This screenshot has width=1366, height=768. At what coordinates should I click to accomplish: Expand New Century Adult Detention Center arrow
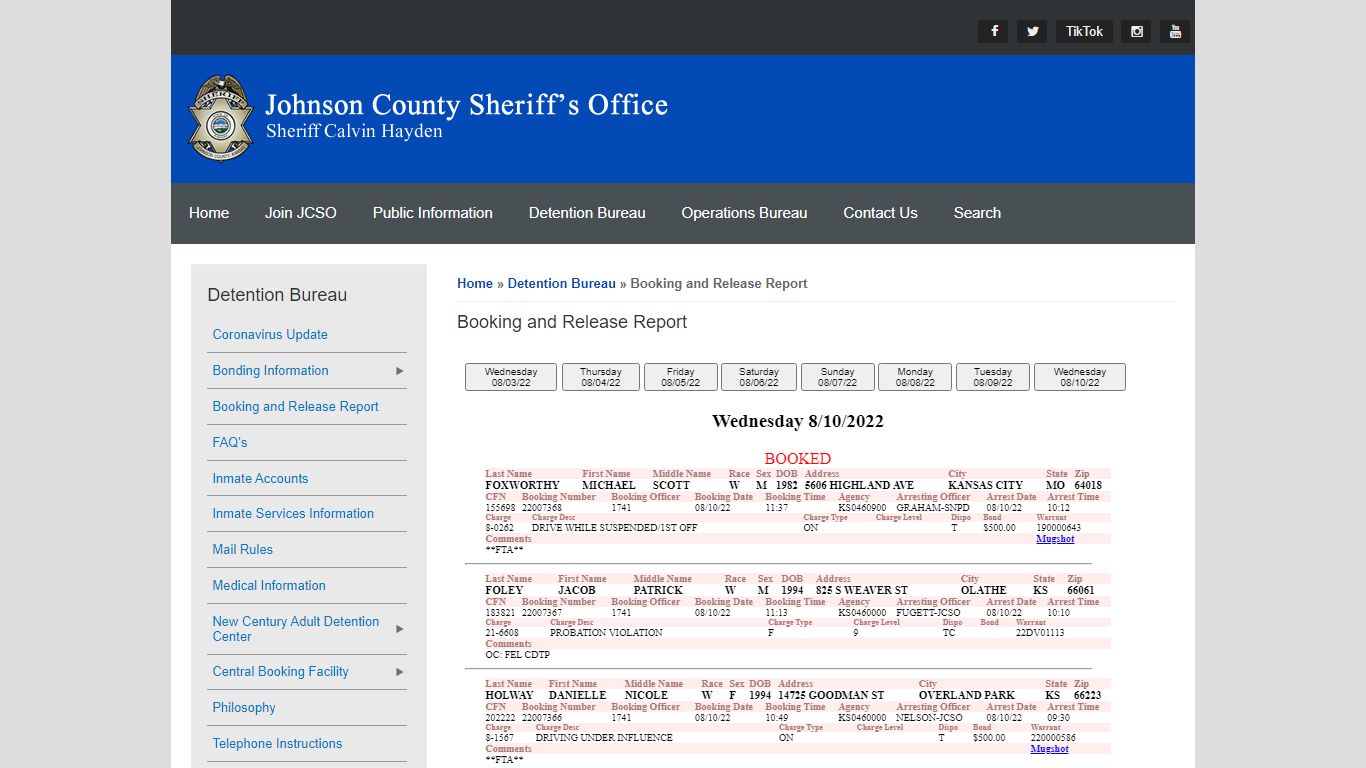click(400, 629)
